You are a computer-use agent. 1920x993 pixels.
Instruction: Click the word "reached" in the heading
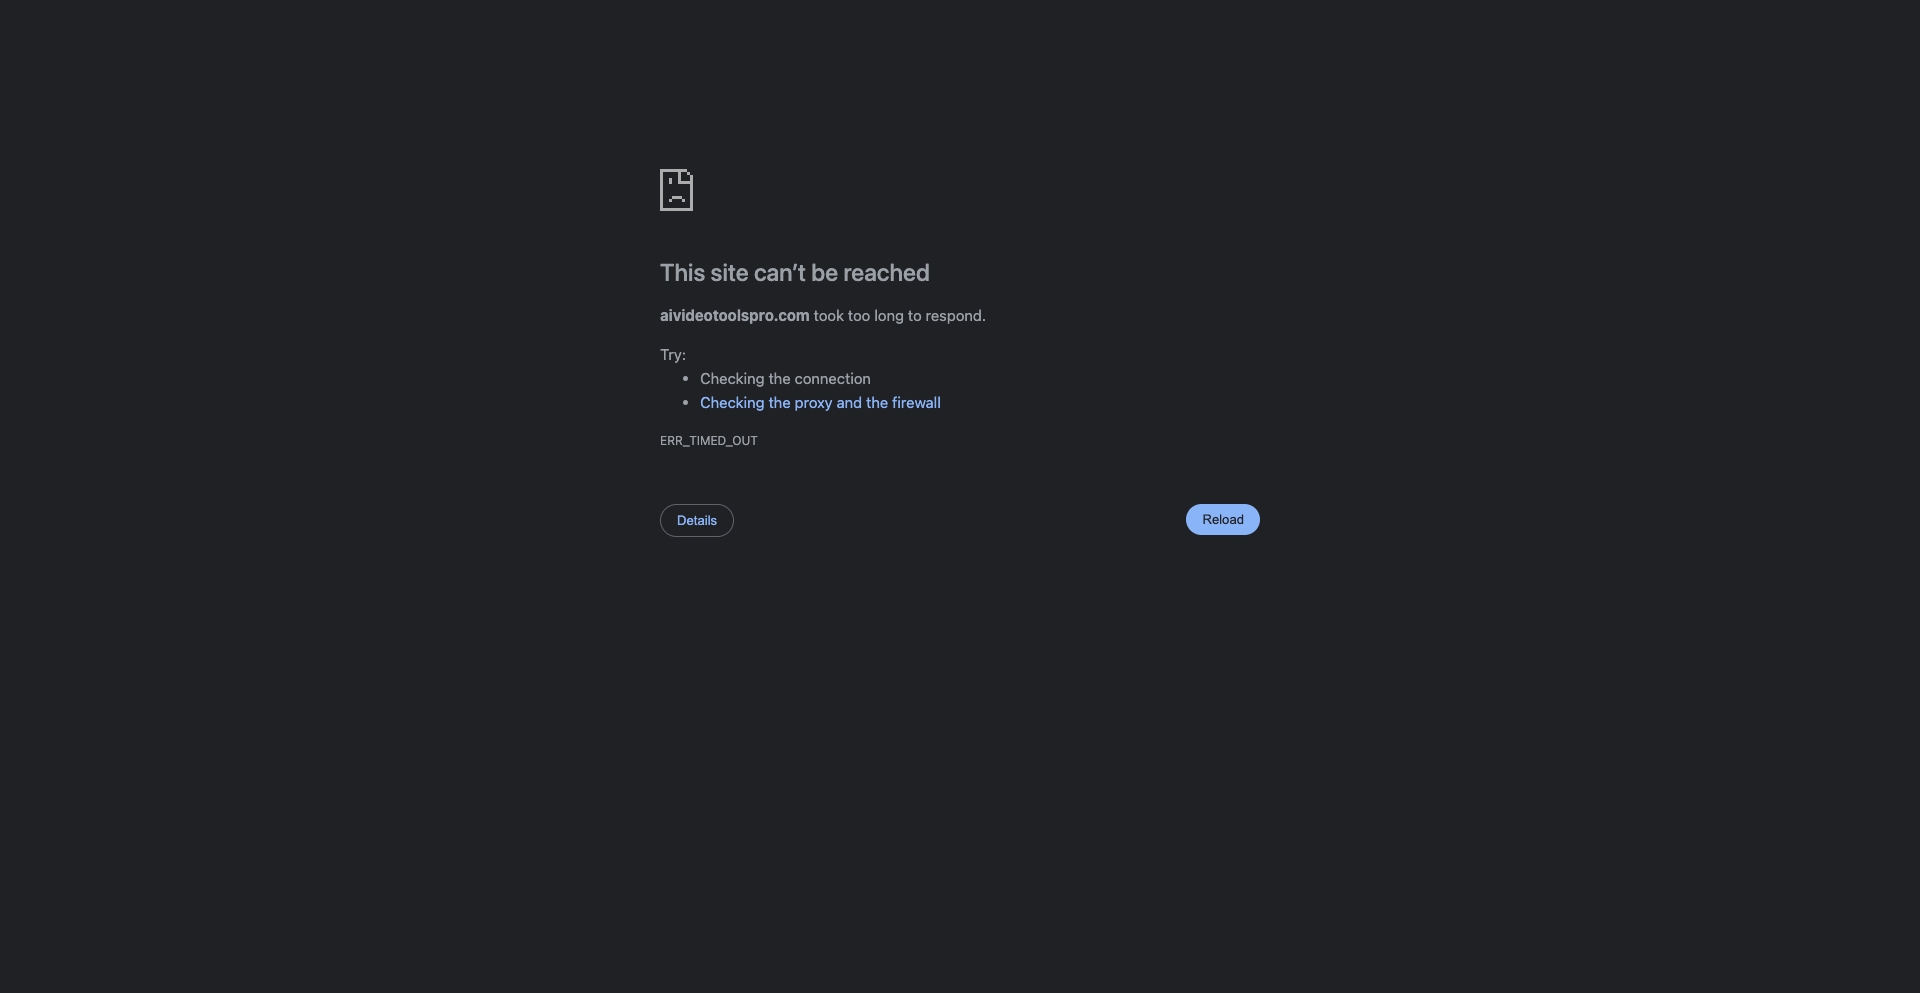[x=886, y=273]
